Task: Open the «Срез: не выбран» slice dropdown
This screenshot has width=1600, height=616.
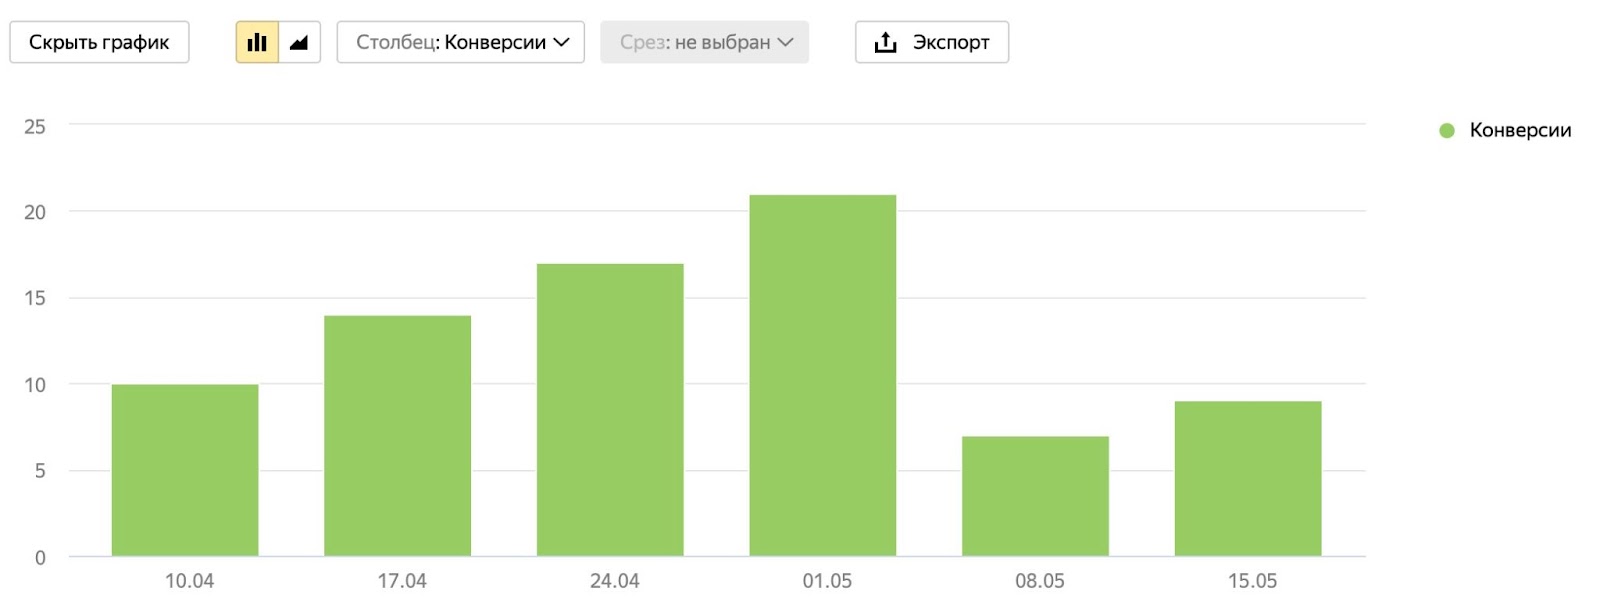Action: (x=705, y=42)
